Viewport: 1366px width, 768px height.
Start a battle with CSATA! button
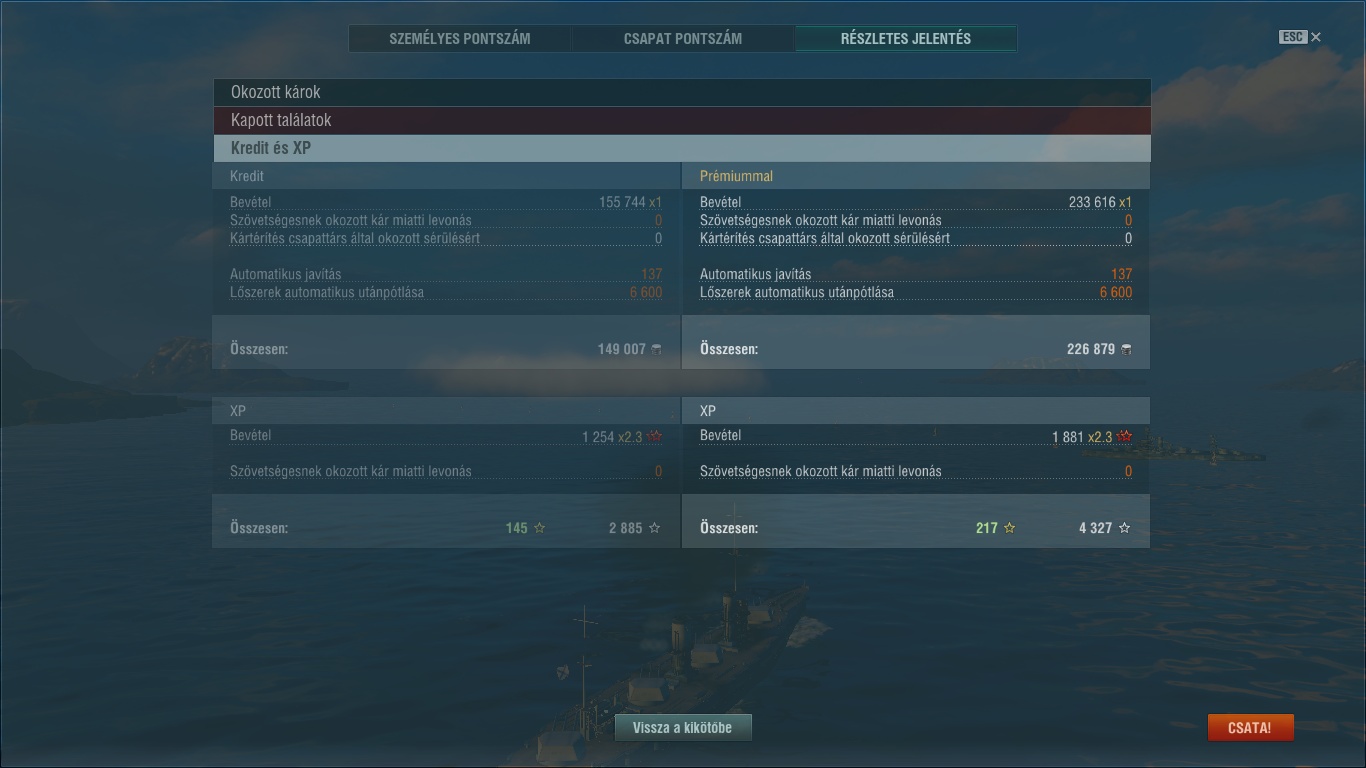tap(1250, 727)
